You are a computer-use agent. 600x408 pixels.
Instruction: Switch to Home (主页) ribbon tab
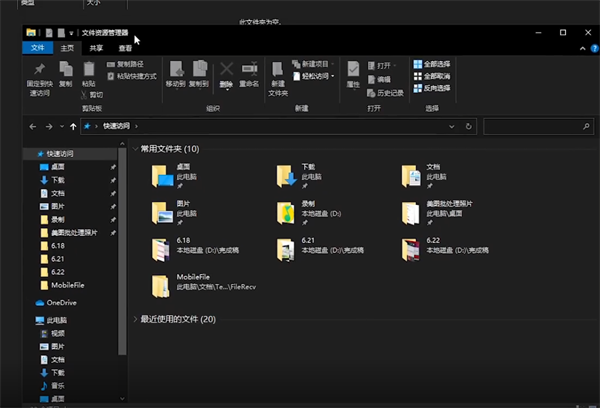click(x=67, y=48)
